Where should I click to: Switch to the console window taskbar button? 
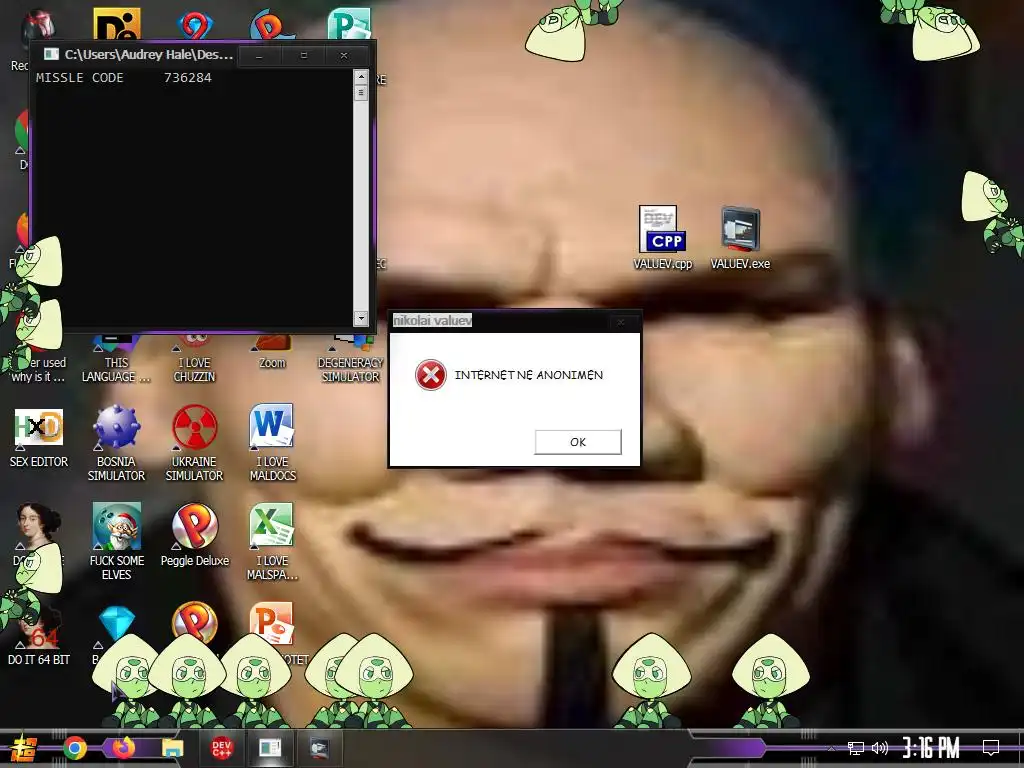[x=270, y=748]
